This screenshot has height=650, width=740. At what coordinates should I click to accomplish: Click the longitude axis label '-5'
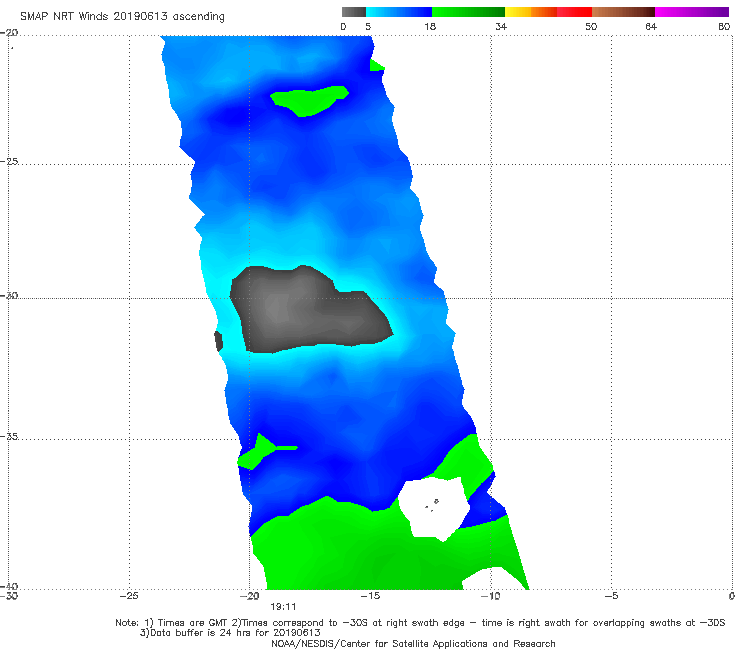611,596
